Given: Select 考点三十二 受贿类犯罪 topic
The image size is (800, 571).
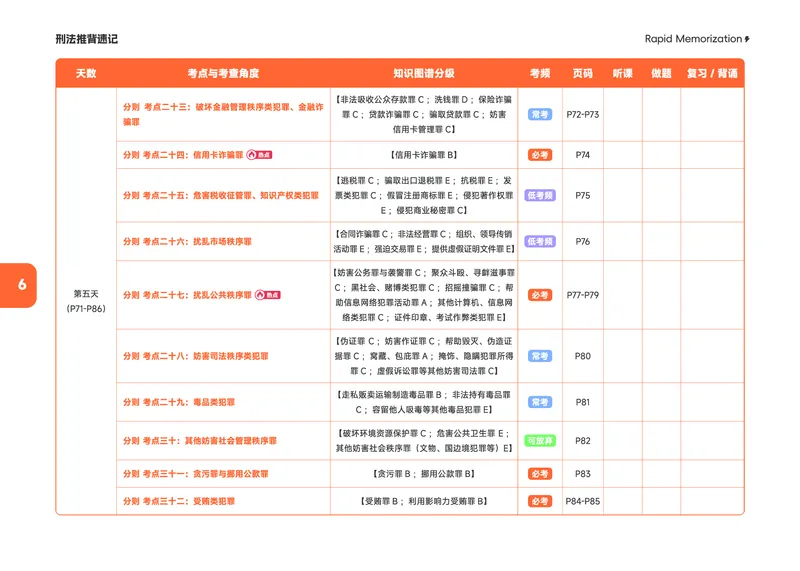Looking at the screenshot, I should (x=179, y=501).
